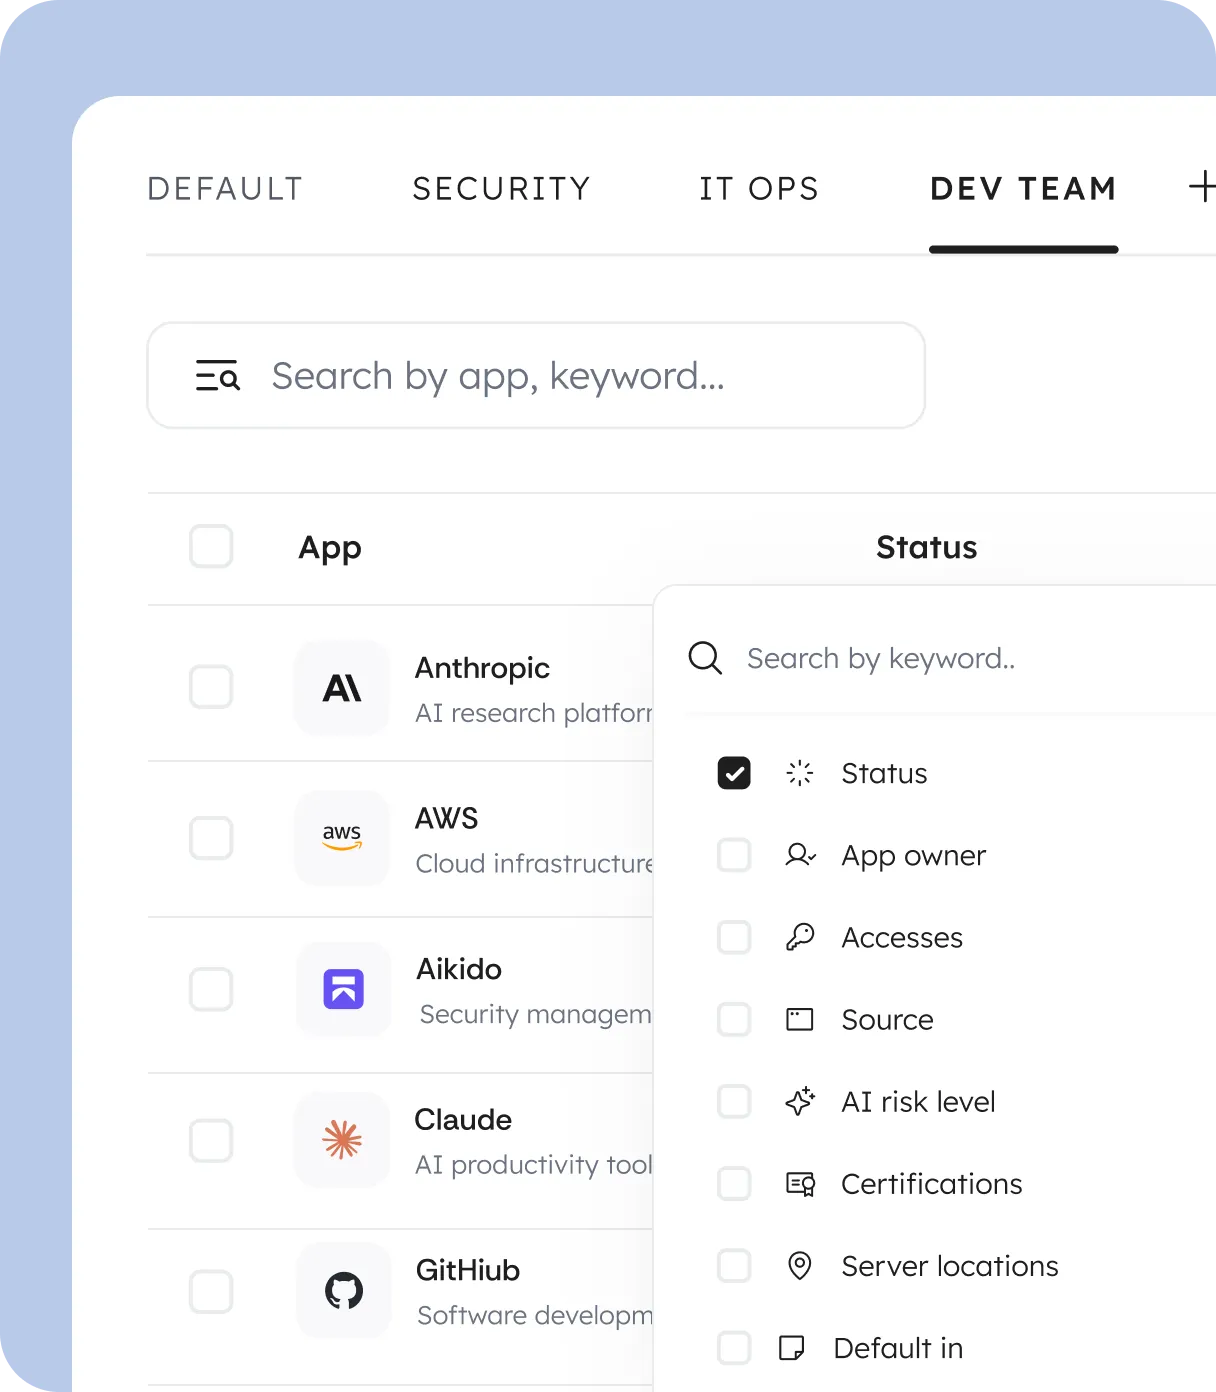The width and height of the screenshot is (1216, 1392).
Task: Toggle the select-all checkbox above the App list
Action: [210, 547]
